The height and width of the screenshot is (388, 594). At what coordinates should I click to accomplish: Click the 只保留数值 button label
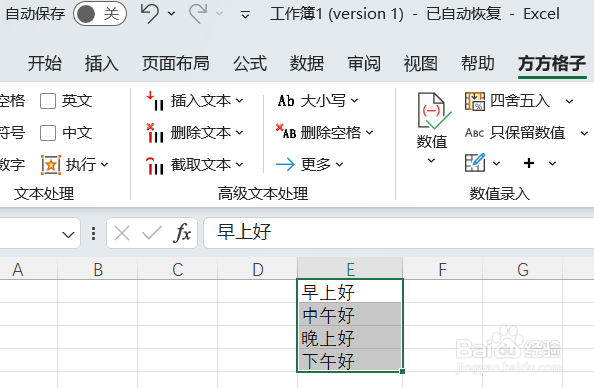coord(528,133)
